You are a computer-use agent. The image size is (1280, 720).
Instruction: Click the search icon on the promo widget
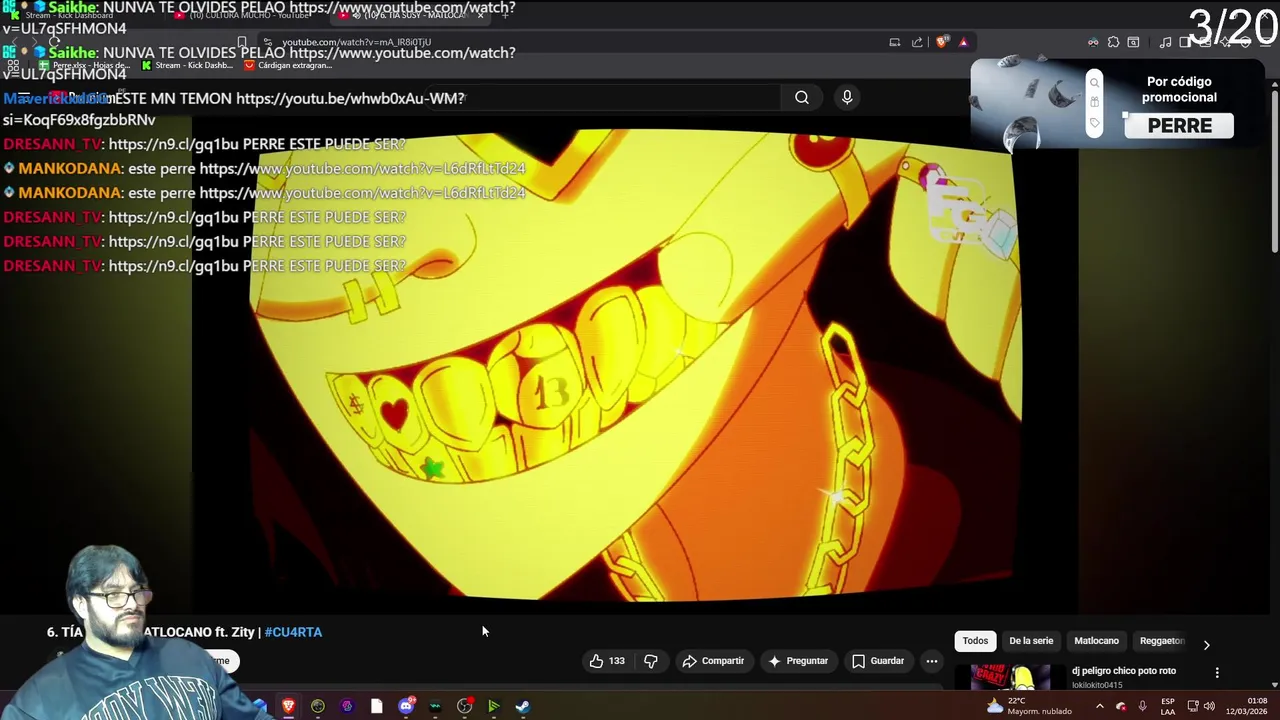click(x=1094, y=83)
